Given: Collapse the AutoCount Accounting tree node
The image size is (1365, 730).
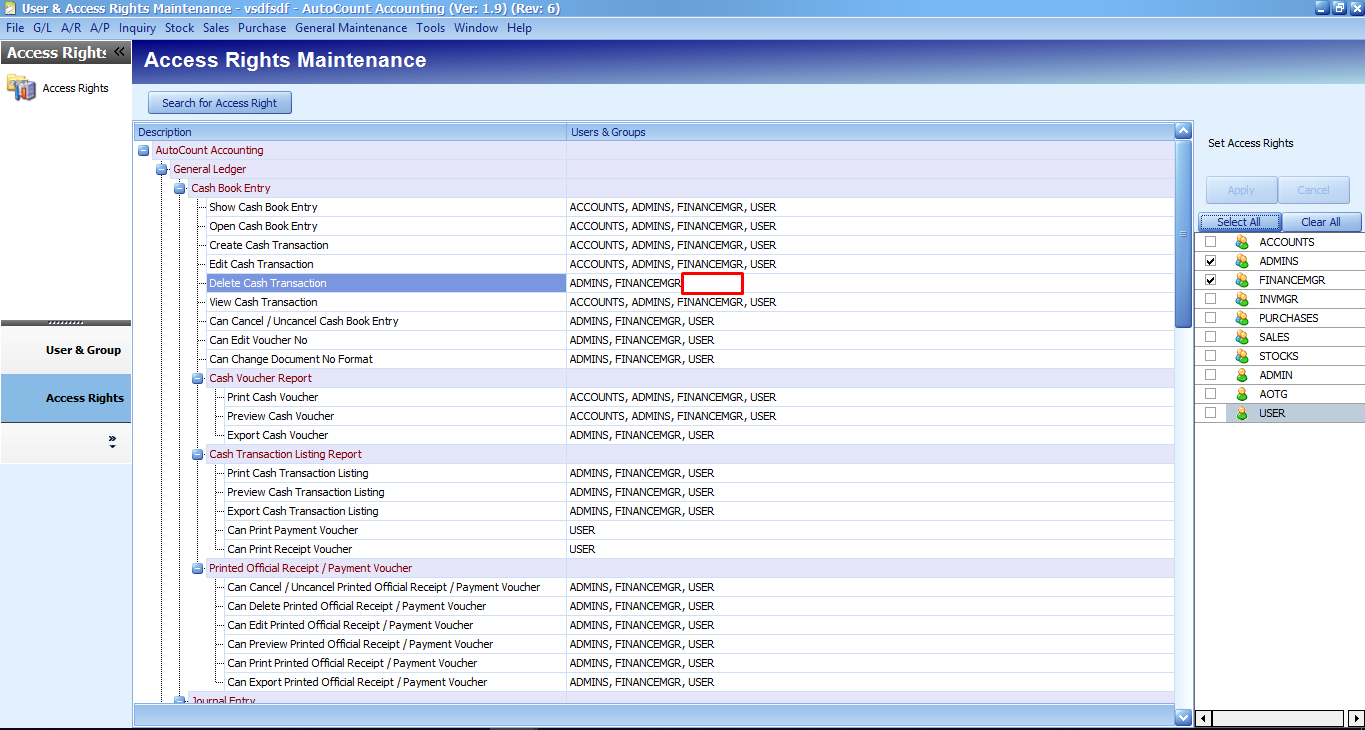Looking at the screenshot, I should tap(144, 151).
